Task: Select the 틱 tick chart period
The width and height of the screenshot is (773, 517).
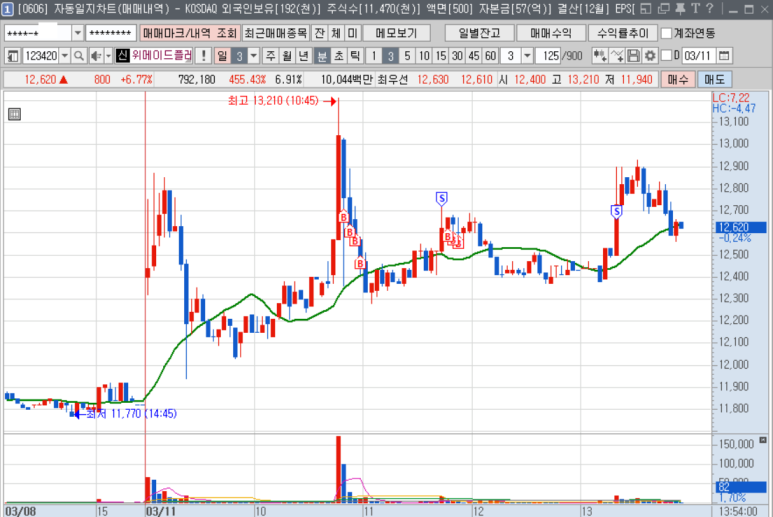Action: pos(355,56)
